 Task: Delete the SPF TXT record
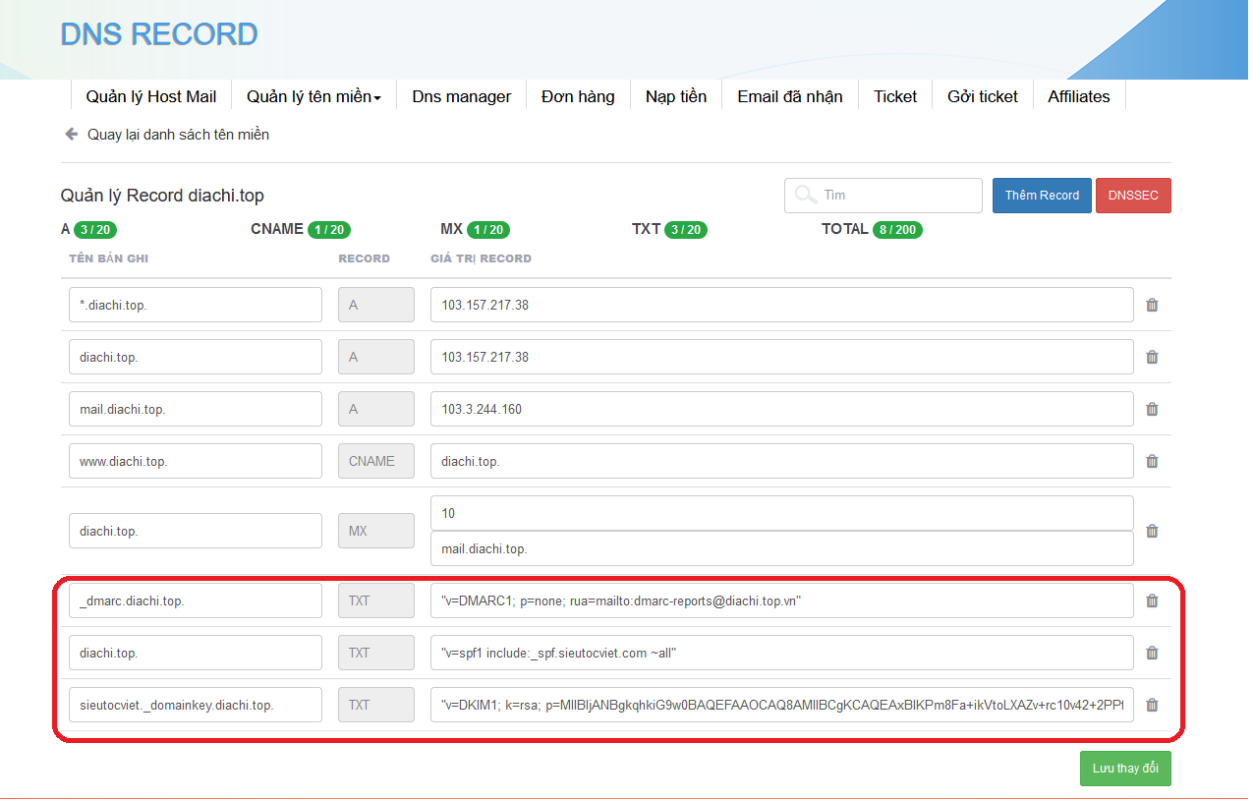[1152, 653]
